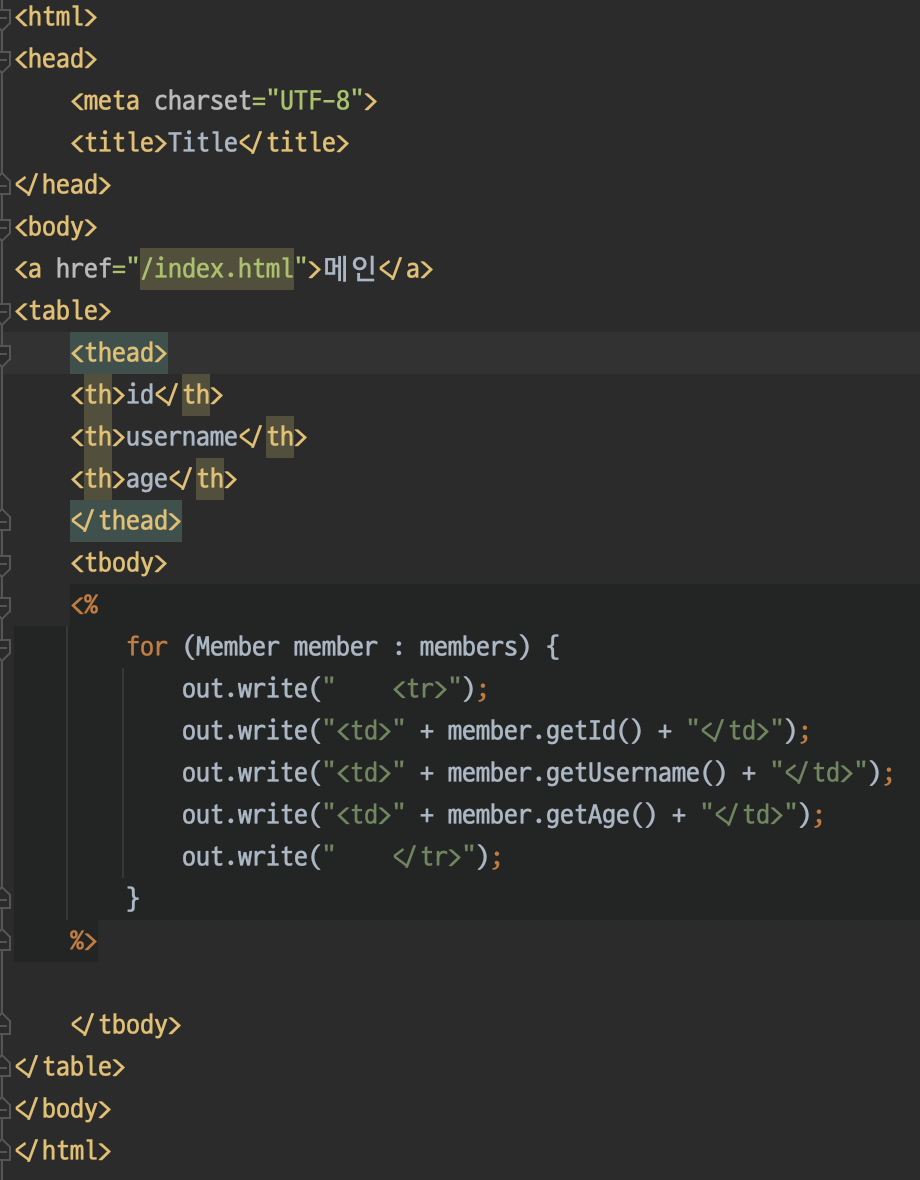Click the </html> closing tag
Viewport: 920px width, 1180px height.
62,1151
